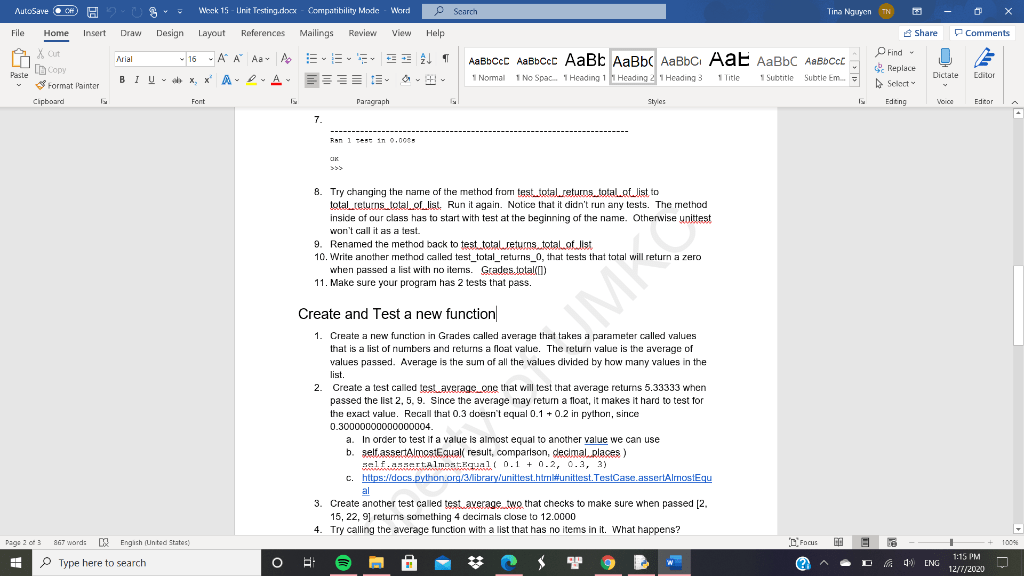Click Align Left icon
This screenshot has height=576, width=1024.
312,80
